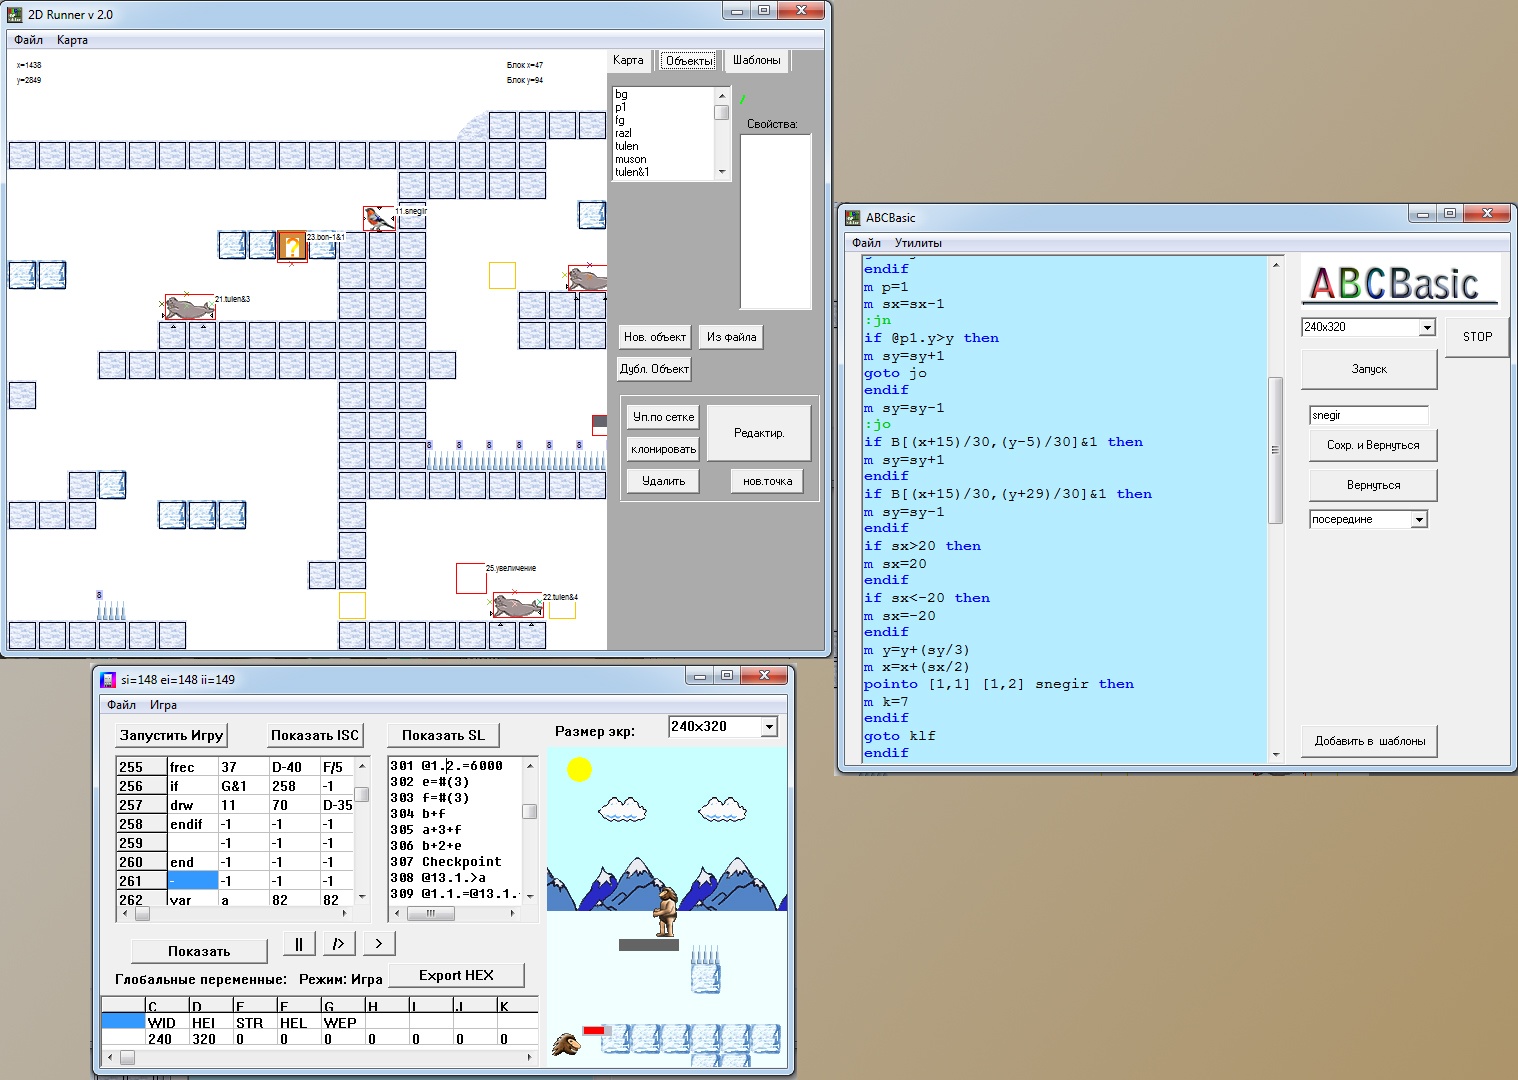Screen dimensions: 1518x1080
Task: Click the нов.точка button
Action: tap(767, 481)
